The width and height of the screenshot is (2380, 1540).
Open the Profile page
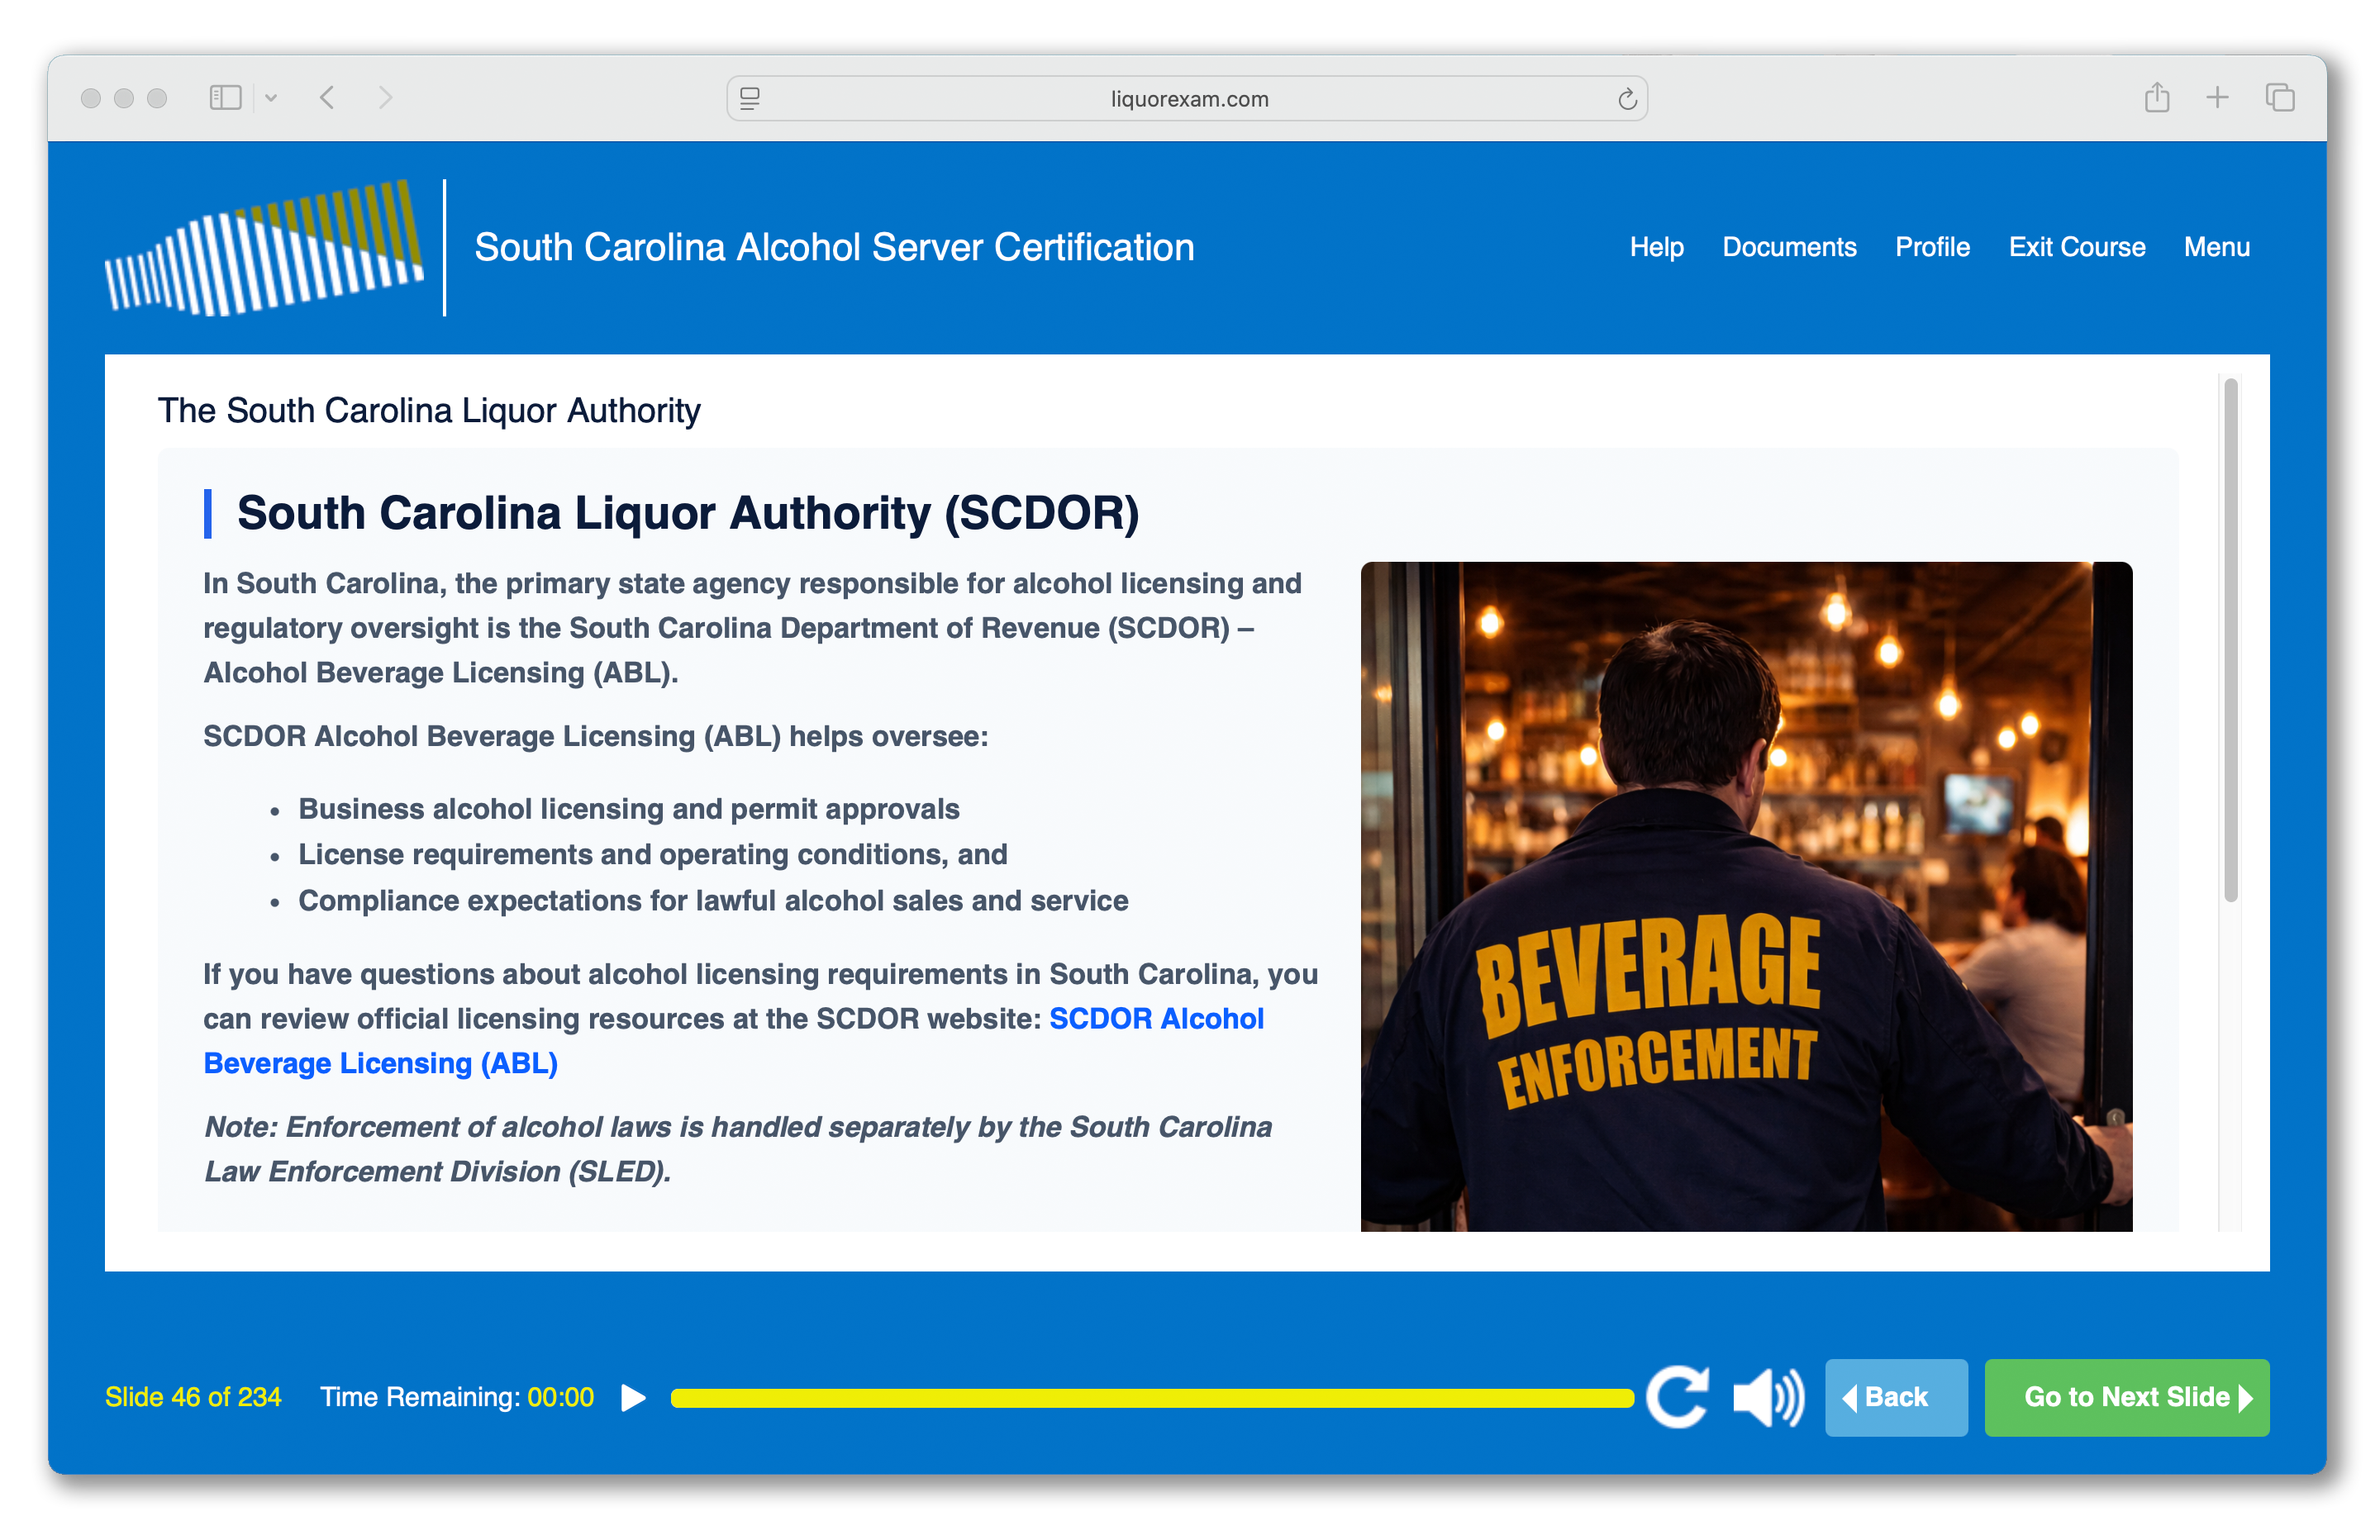(x=1931, y=247)
